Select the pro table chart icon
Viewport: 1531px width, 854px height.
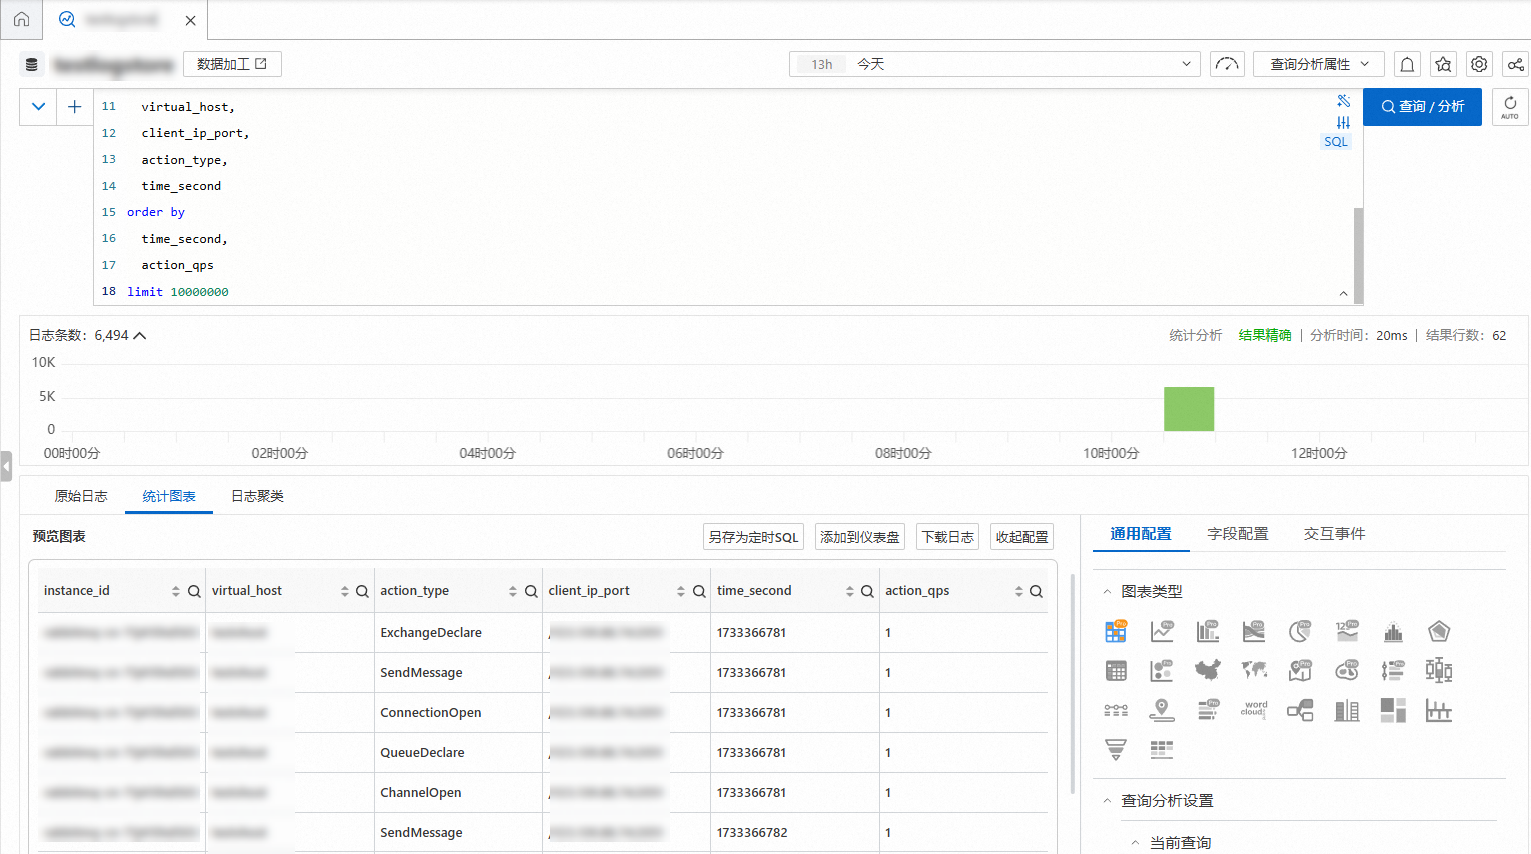[x=1116, y=631]
